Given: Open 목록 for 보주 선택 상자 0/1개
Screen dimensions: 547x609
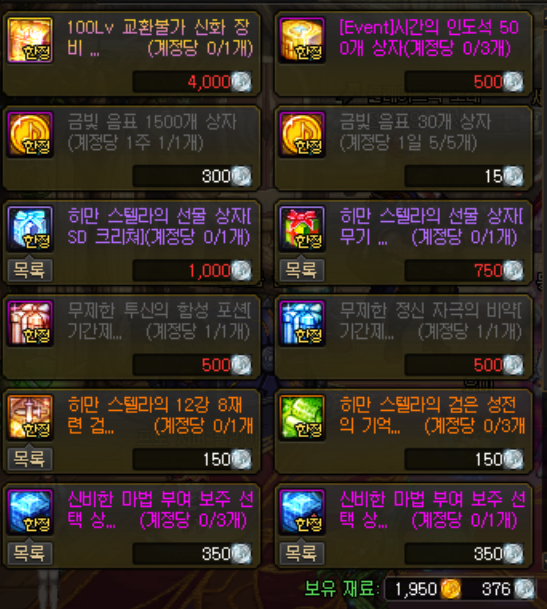Looking at the screenshot, I should click(302, 553).
